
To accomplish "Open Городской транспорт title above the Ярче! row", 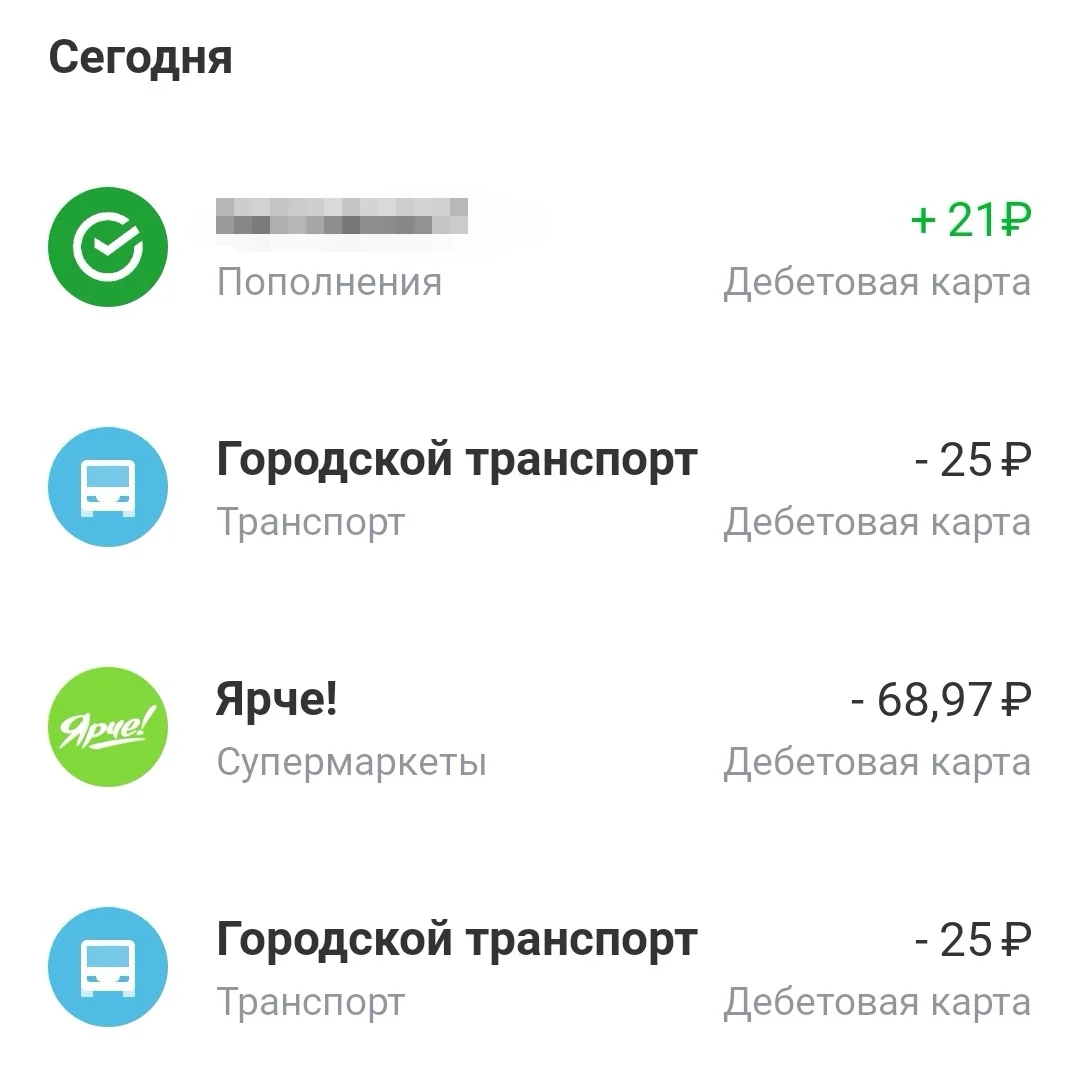I will click(x=456, y=460).
